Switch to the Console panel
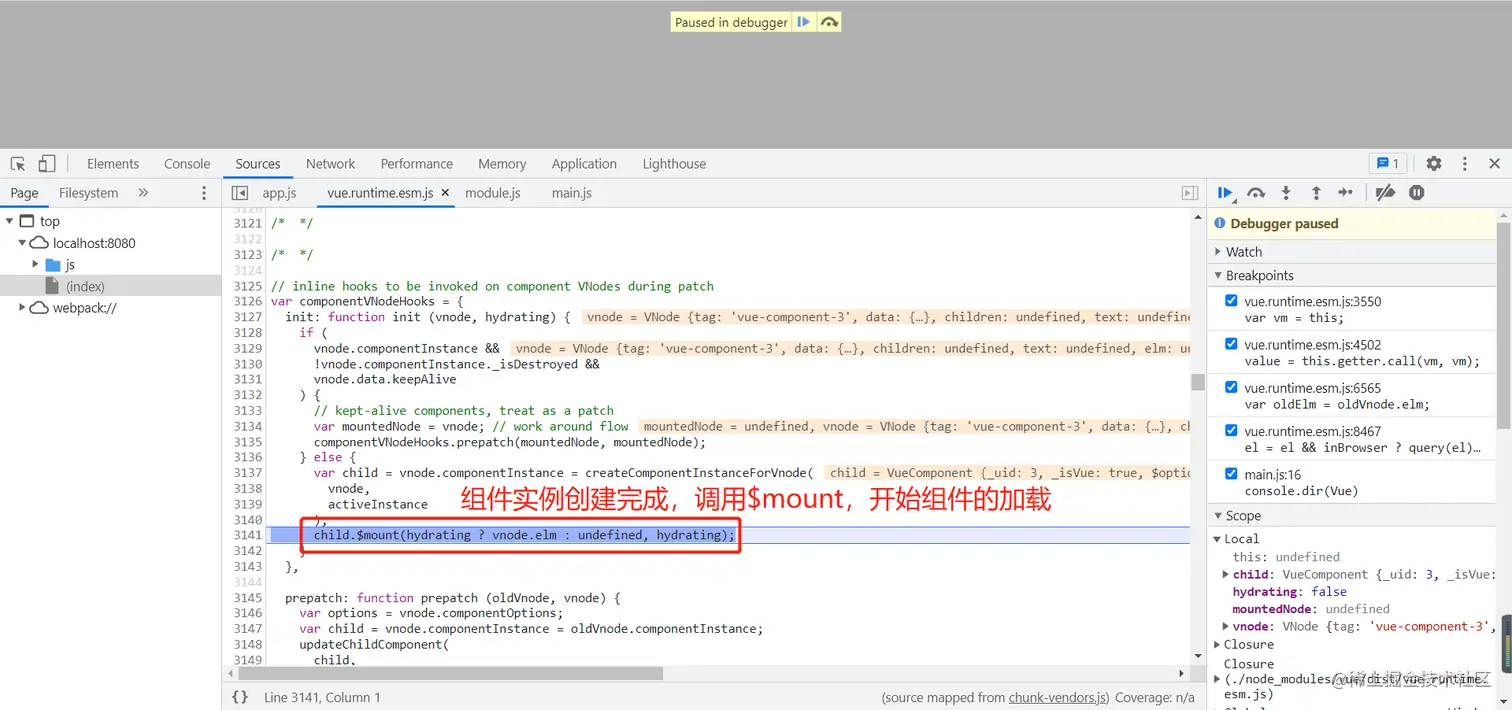 (187, 164)
